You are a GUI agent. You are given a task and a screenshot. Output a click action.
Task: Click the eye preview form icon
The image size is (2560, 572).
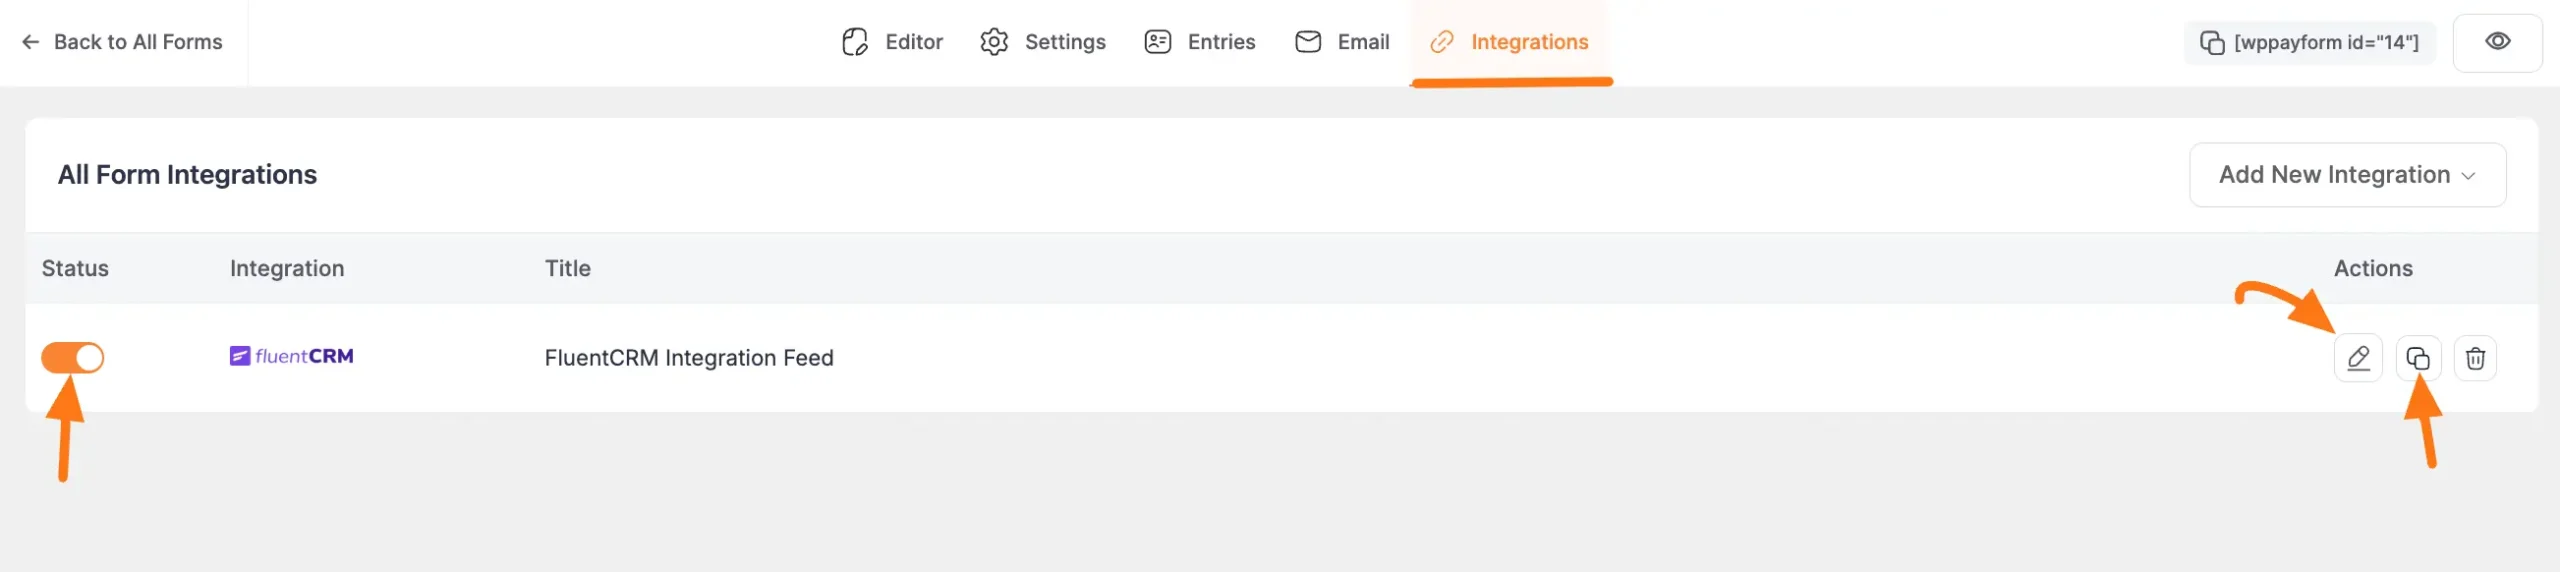coord(2497,42)
